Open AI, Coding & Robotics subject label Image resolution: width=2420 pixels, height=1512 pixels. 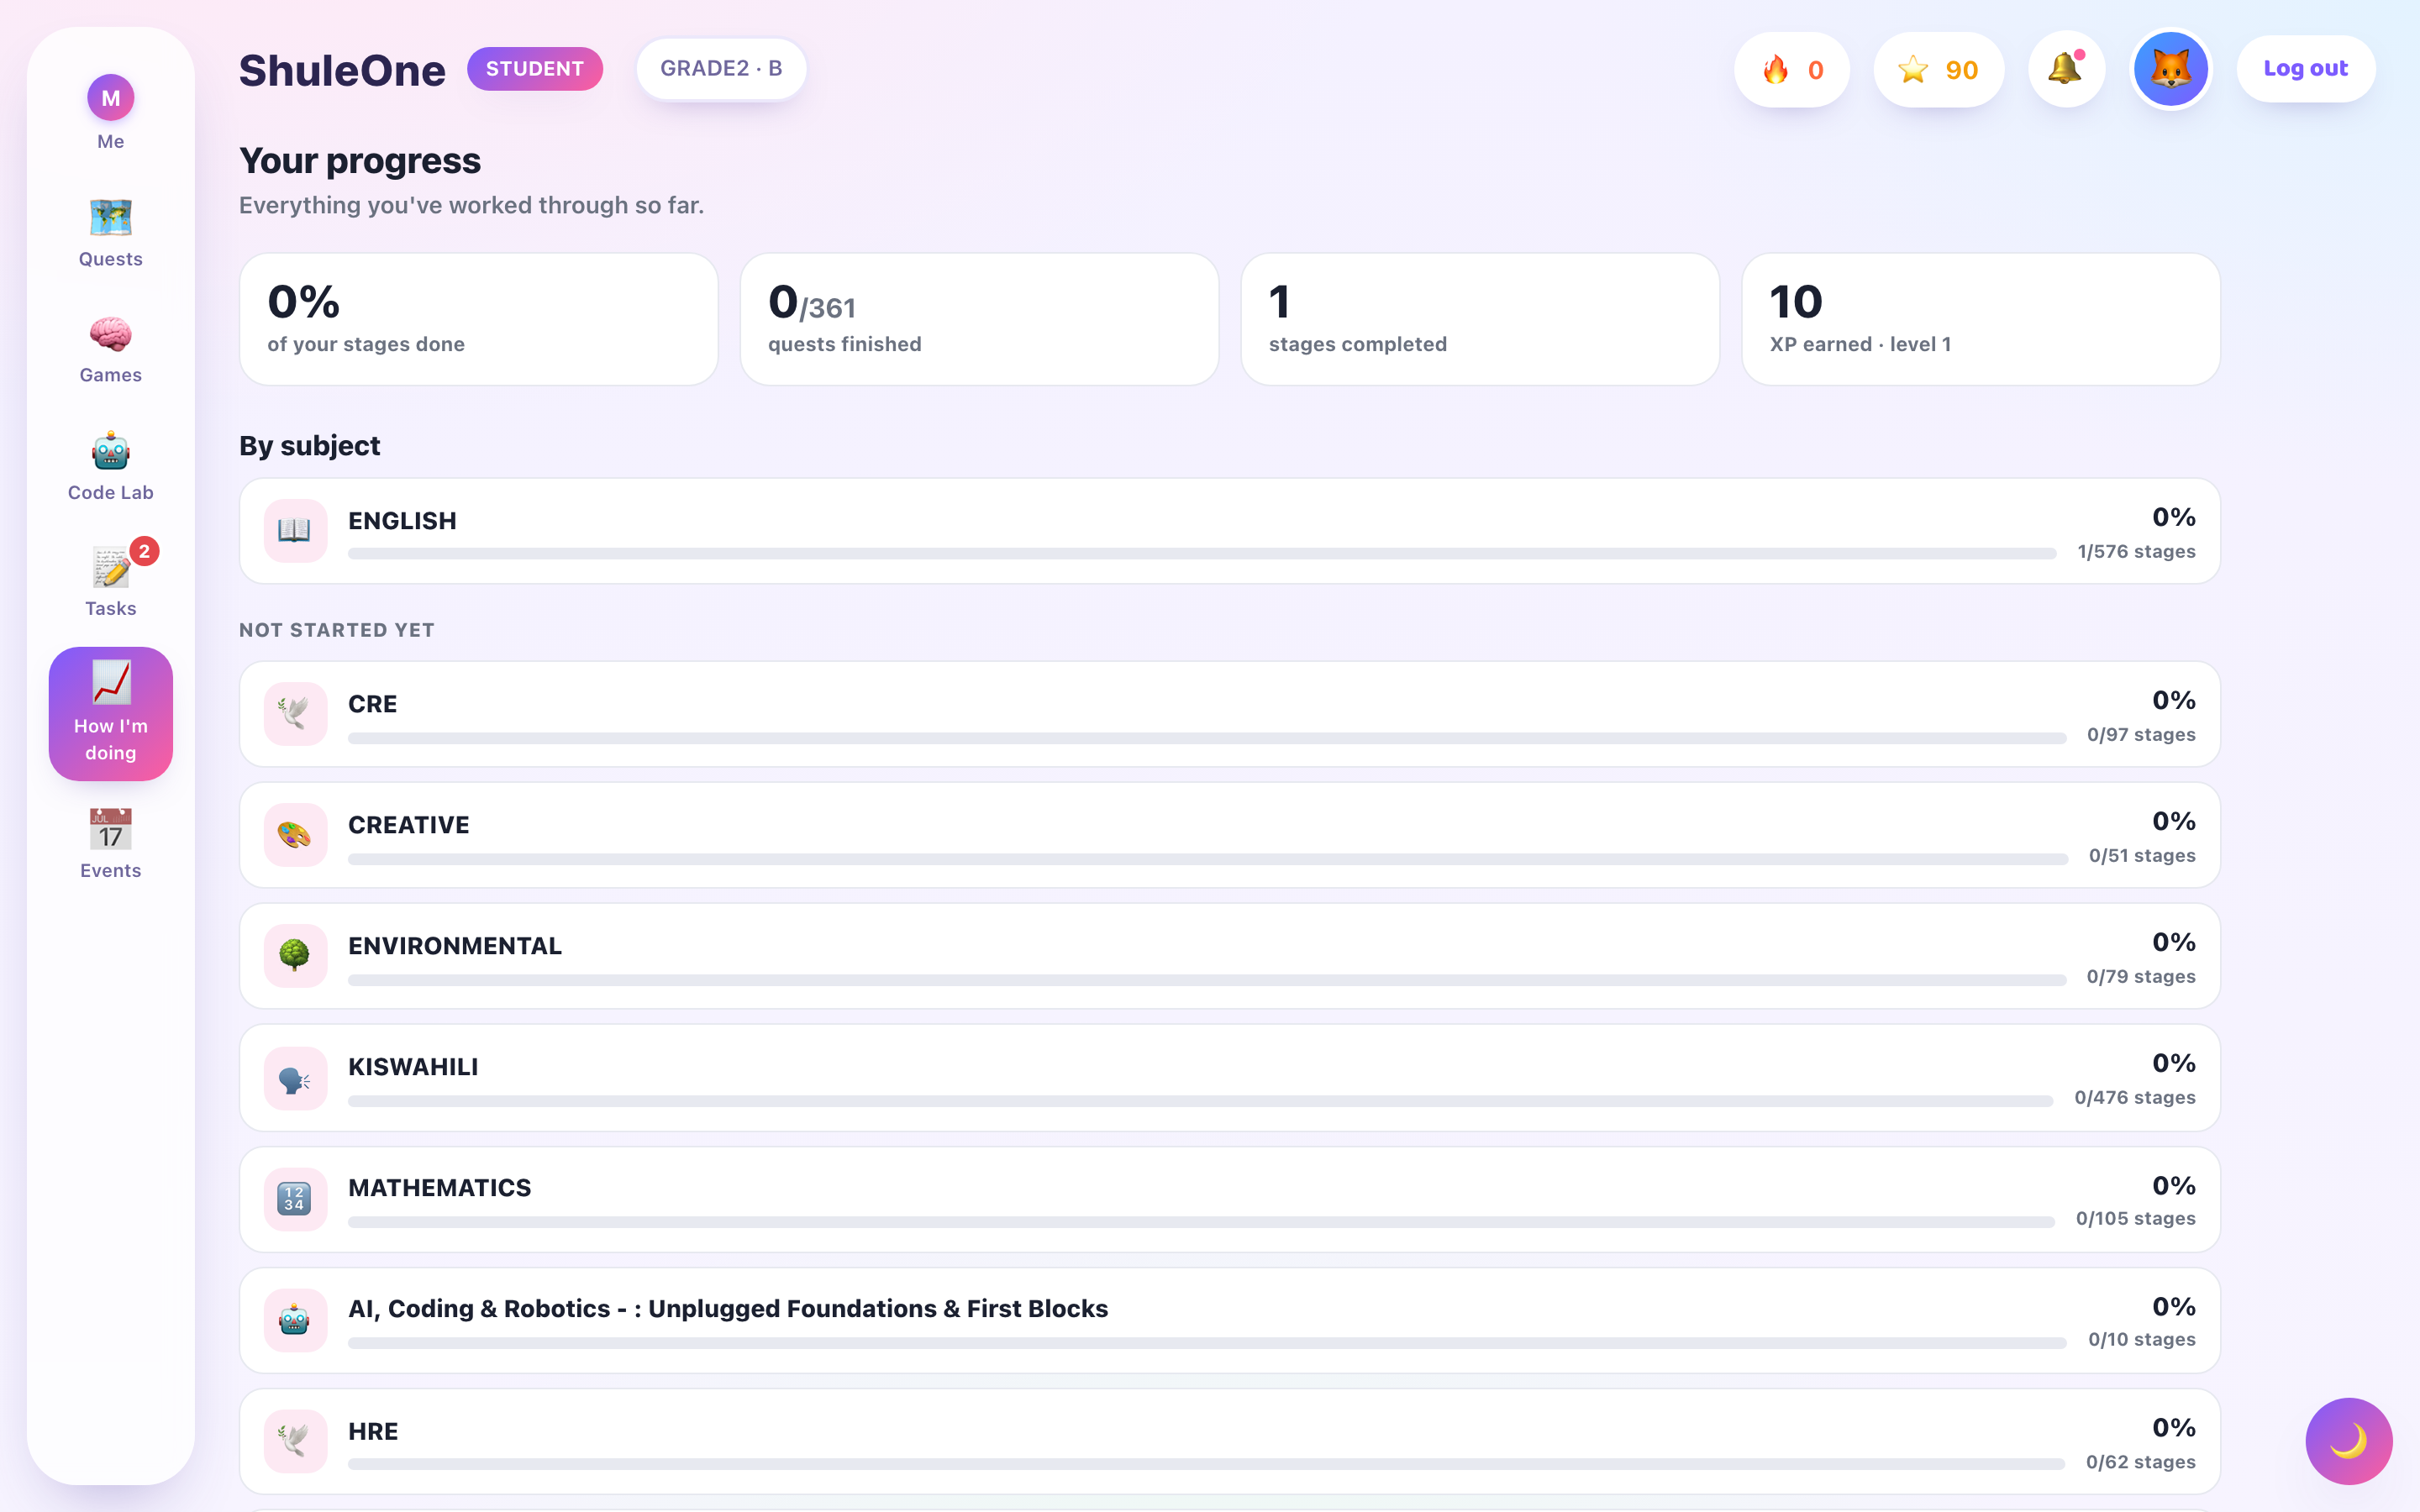pyautogui.click(x=728, y=1309)
